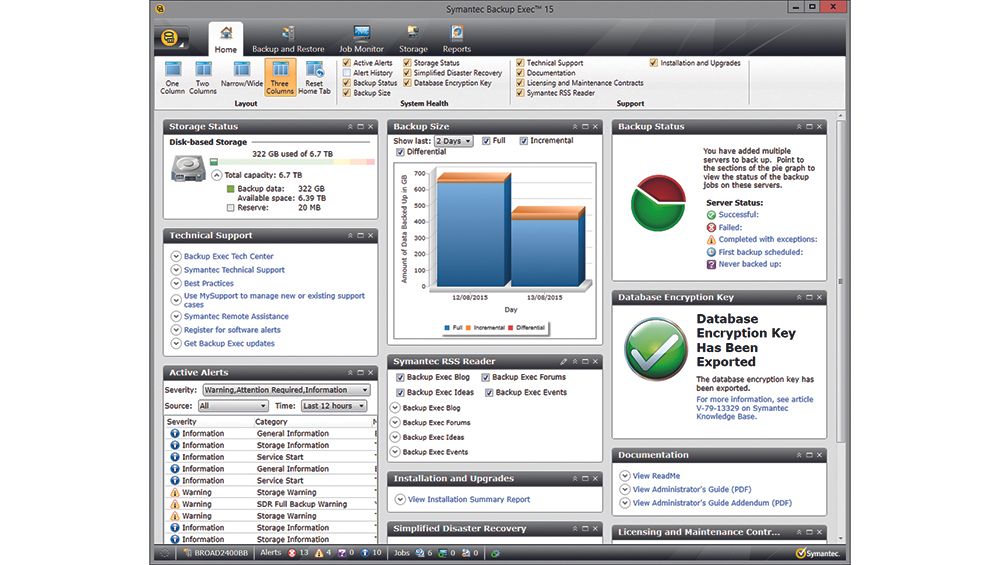The width and height of the screenshot is (1000, 565).
Task: Expand Backup Exec Events feed
Action: tap(395, 451)
